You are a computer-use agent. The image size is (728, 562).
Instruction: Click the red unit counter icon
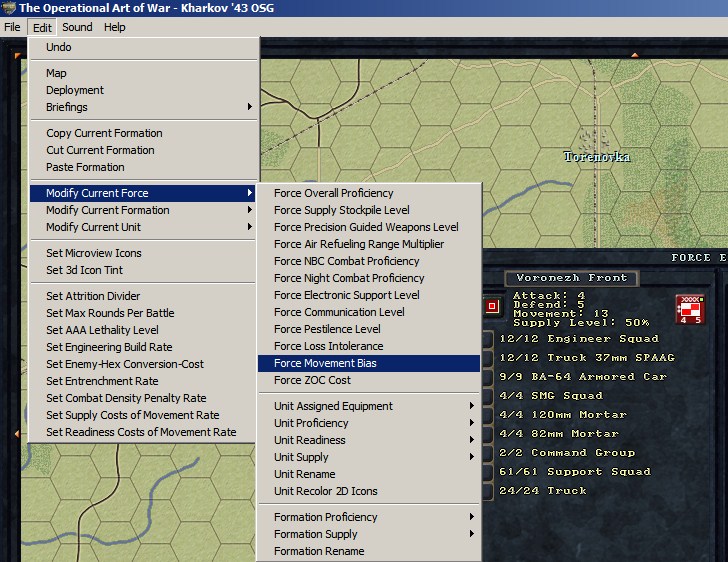click(x=690, y=309)
